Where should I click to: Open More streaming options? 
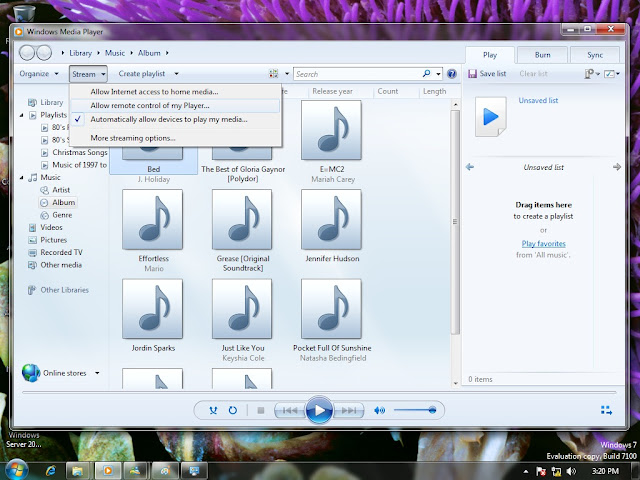coord(176,138)
